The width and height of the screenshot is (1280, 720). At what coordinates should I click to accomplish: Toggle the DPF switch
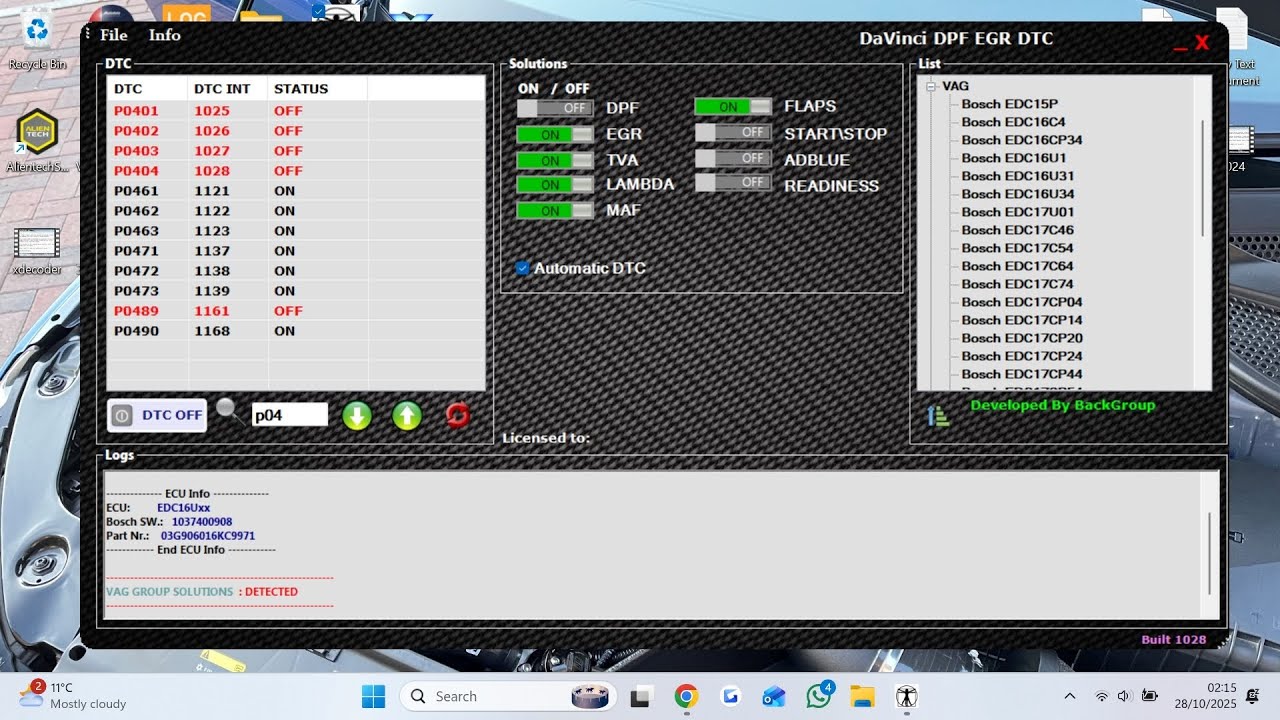tap(555, 108)
